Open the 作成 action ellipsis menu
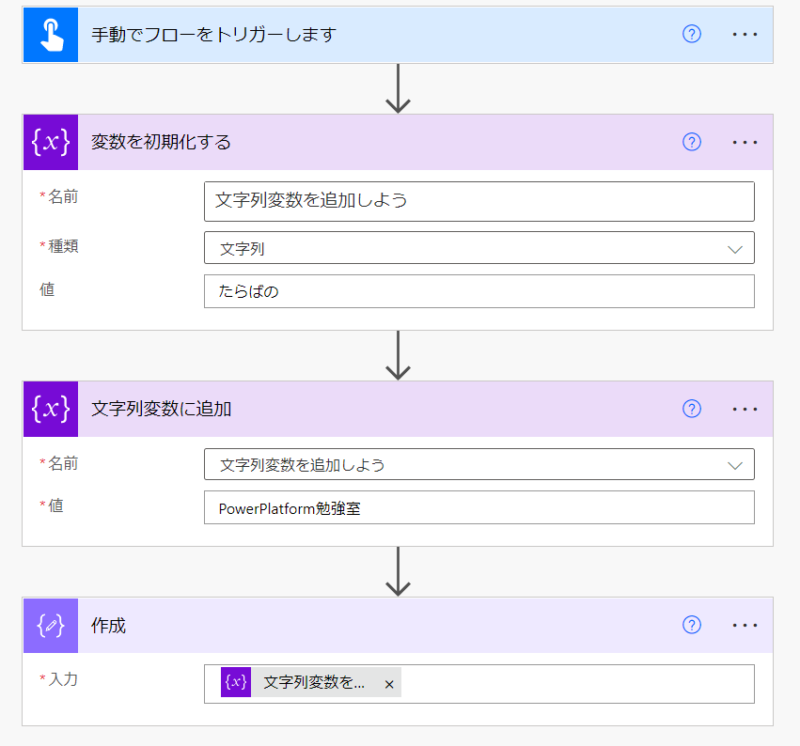 coord(745,625)
